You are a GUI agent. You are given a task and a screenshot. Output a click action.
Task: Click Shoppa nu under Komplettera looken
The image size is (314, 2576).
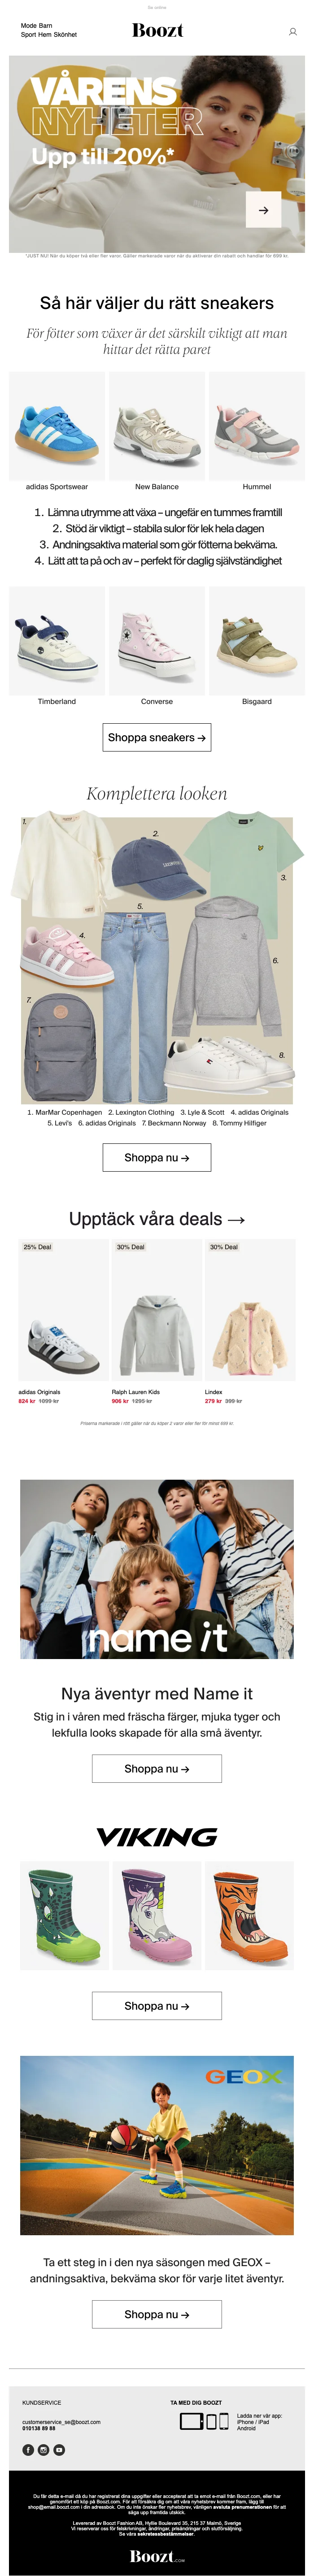coord(157,1157)
